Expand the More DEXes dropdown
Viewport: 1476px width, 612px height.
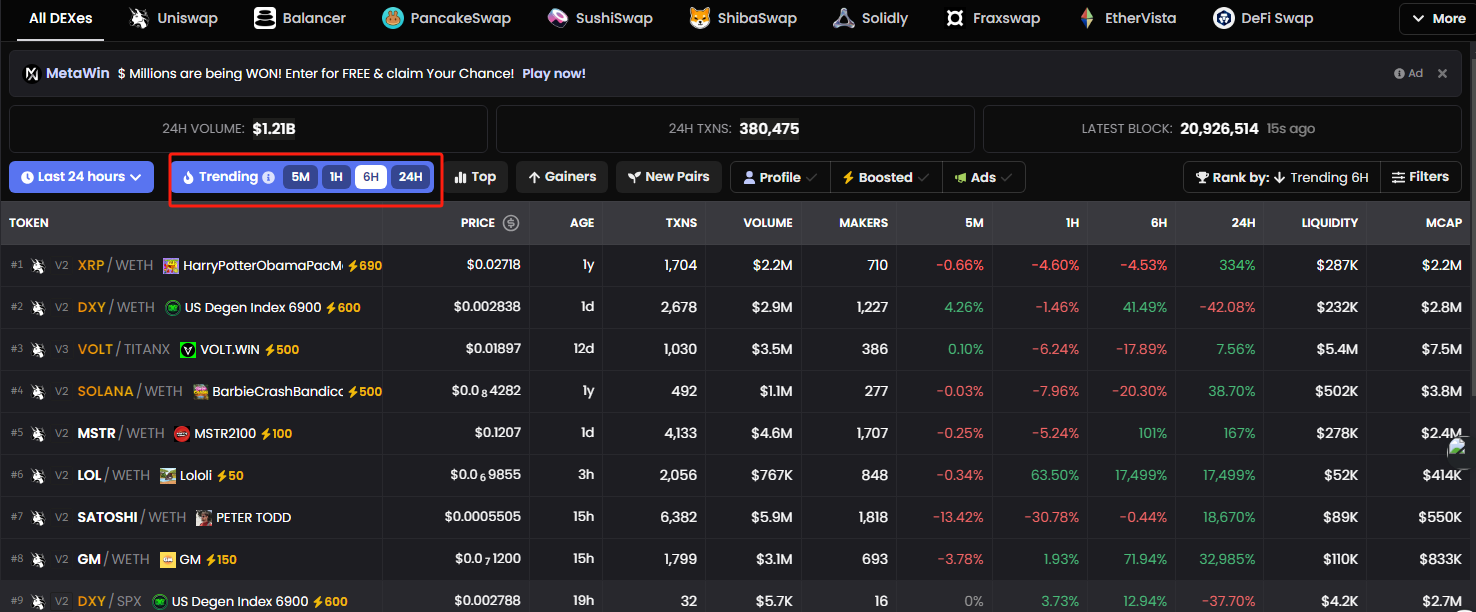coord(1437,19)
